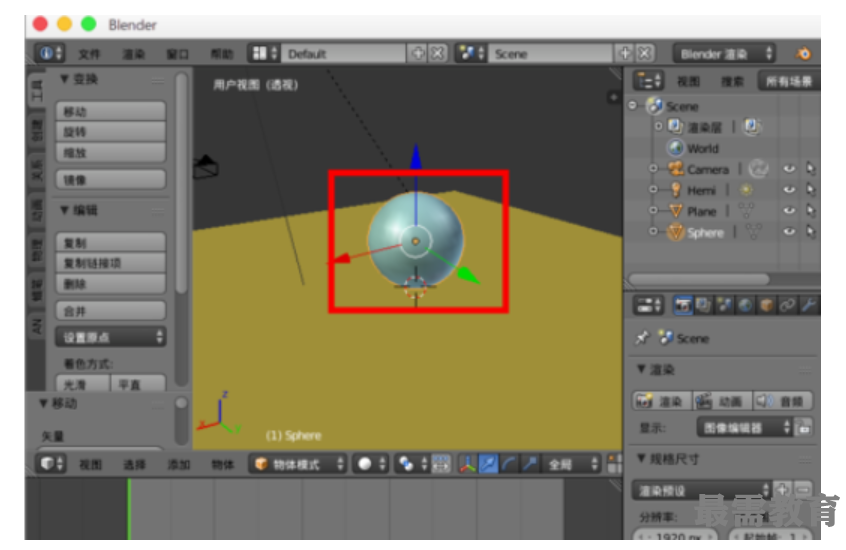
Task: Click the 3D view editor type cube icon
Action: (51, 464)
